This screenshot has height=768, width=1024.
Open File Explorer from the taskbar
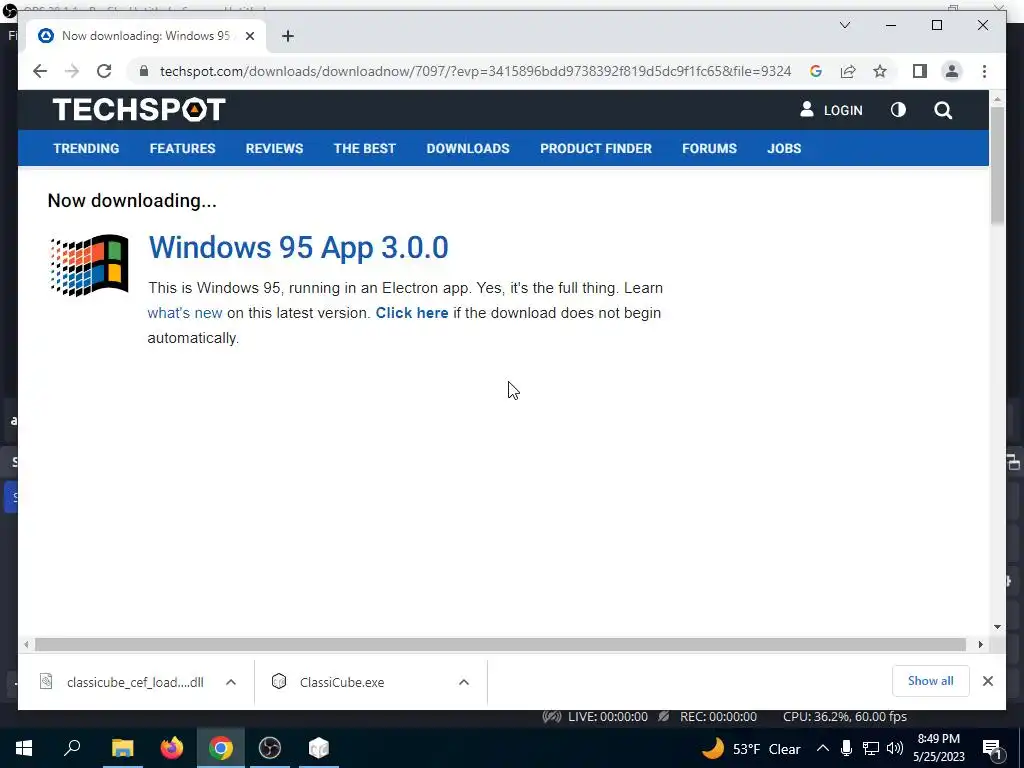pos(123,748)
